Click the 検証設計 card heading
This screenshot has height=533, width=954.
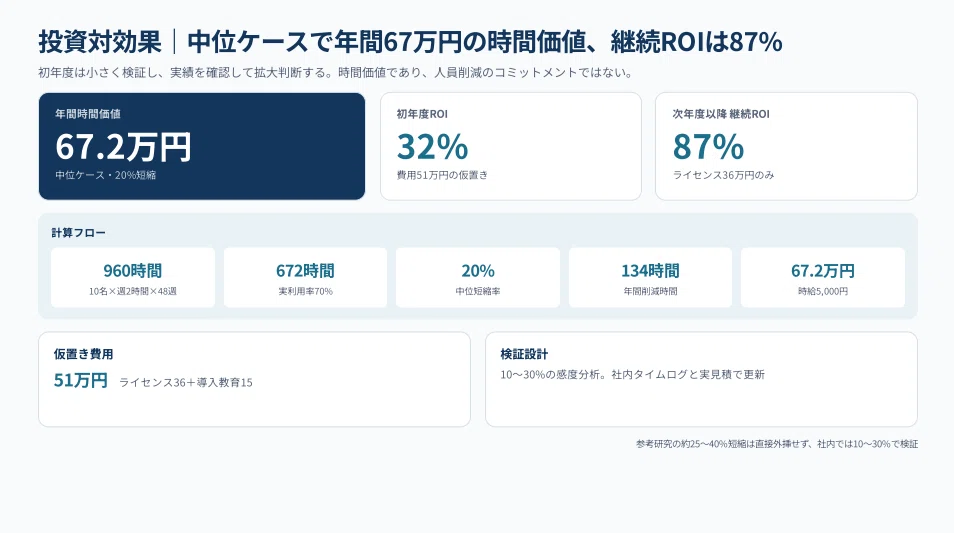(x=524, y=354)
